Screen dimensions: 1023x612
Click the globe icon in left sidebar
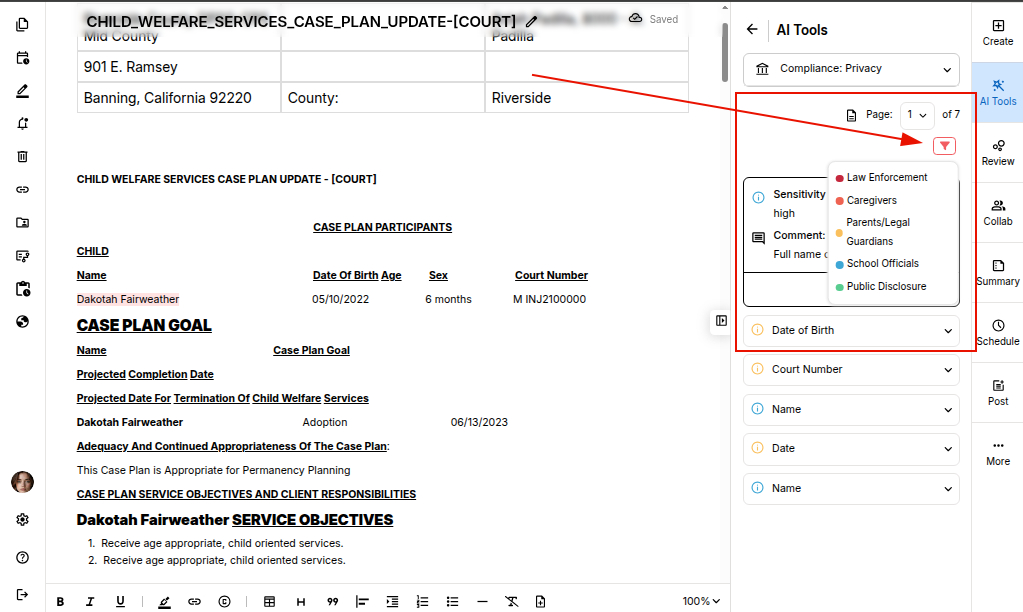(x=22, y=322)
